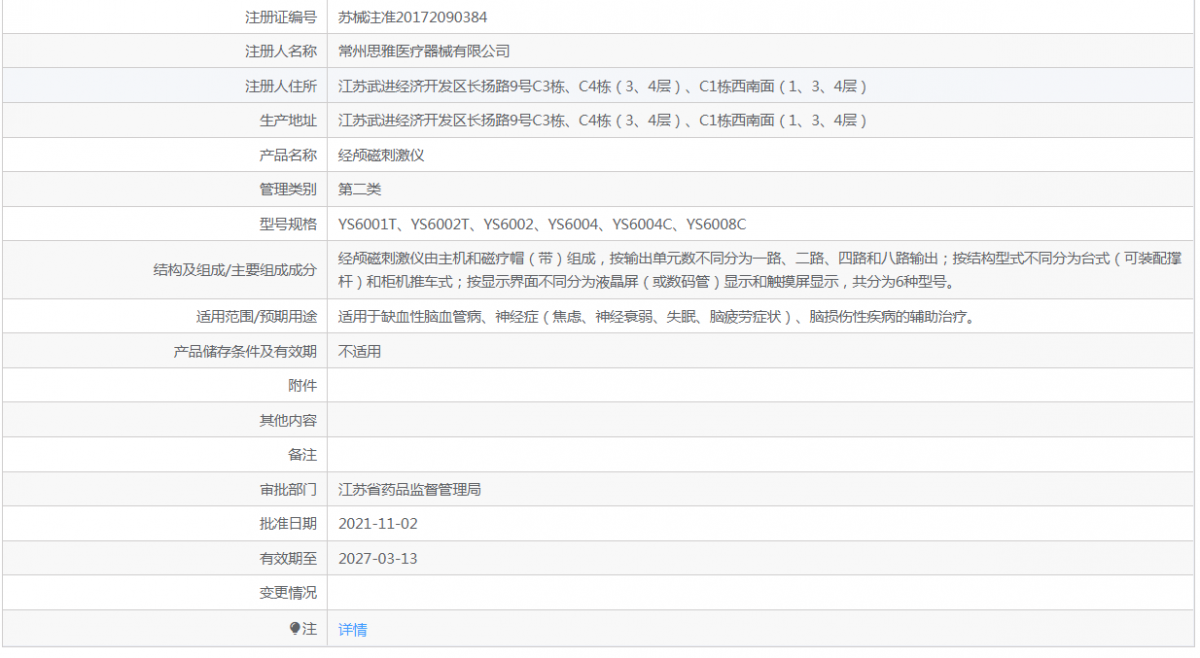Viewport: 1200px width, 658px height.
Task: Click the address value in 注册人住所 row
Action: (x=602, y=86)
